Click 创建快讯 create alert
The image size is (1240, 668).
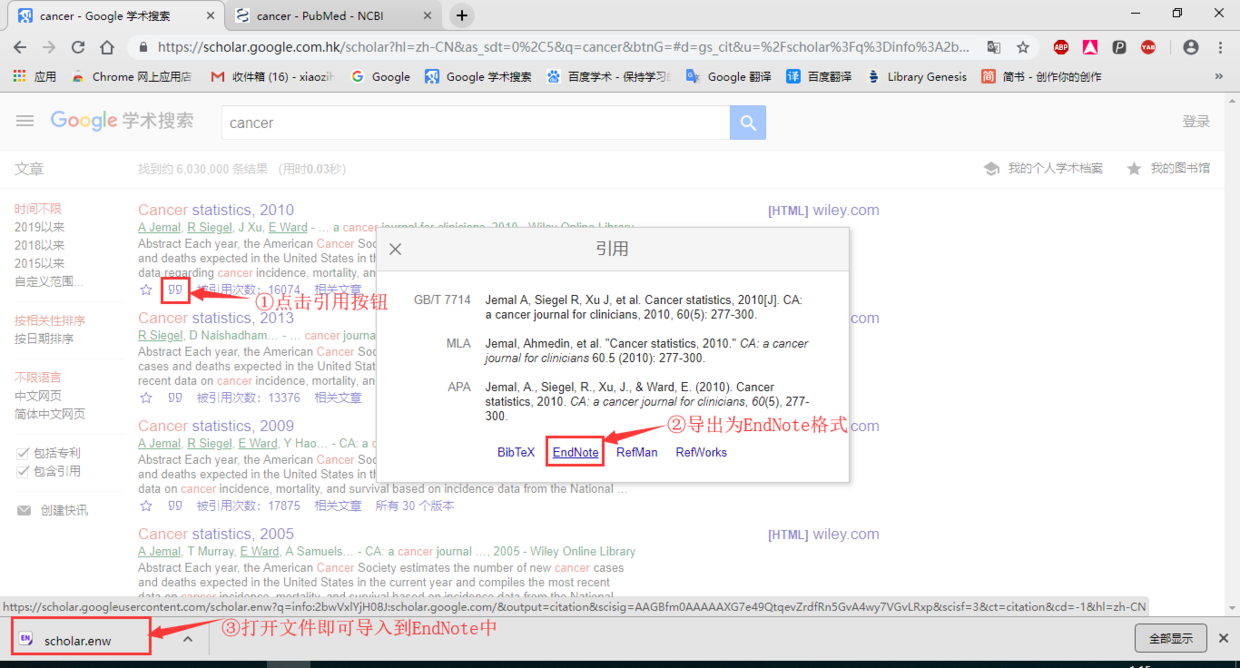(52, 510)
